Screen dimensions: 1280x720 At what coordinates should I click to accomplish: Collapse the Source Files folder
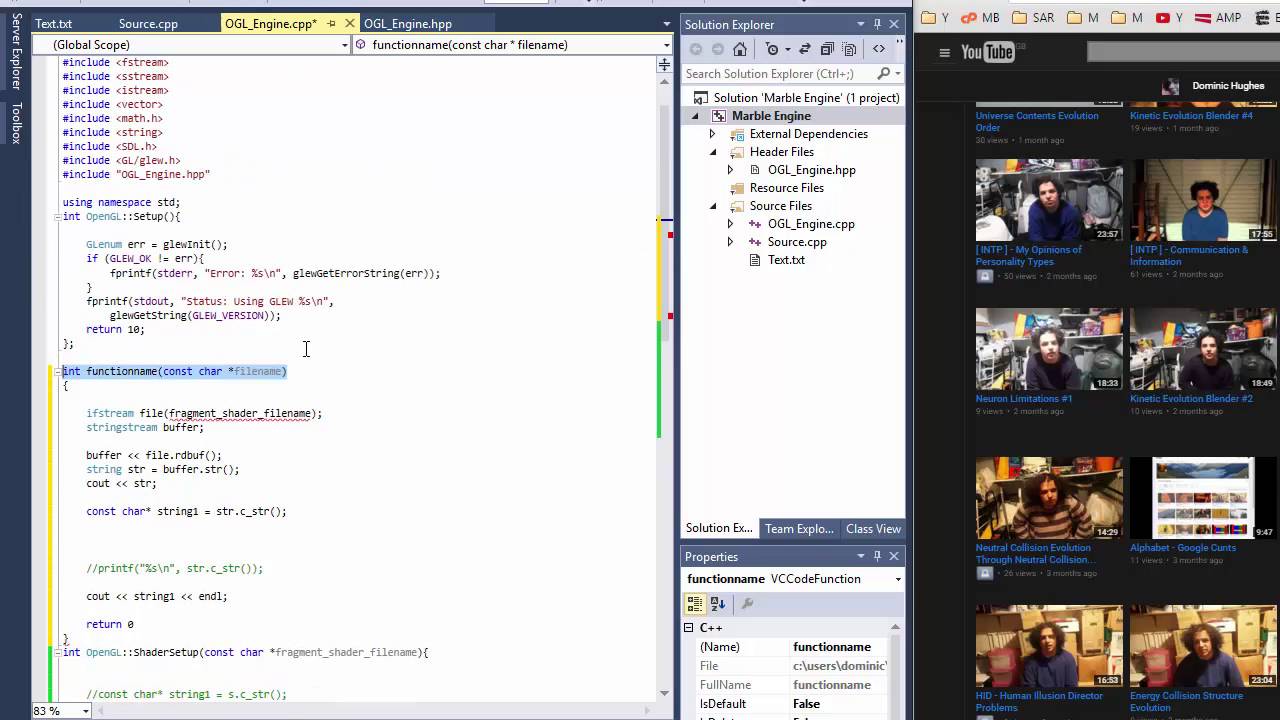tap(713, 206)
